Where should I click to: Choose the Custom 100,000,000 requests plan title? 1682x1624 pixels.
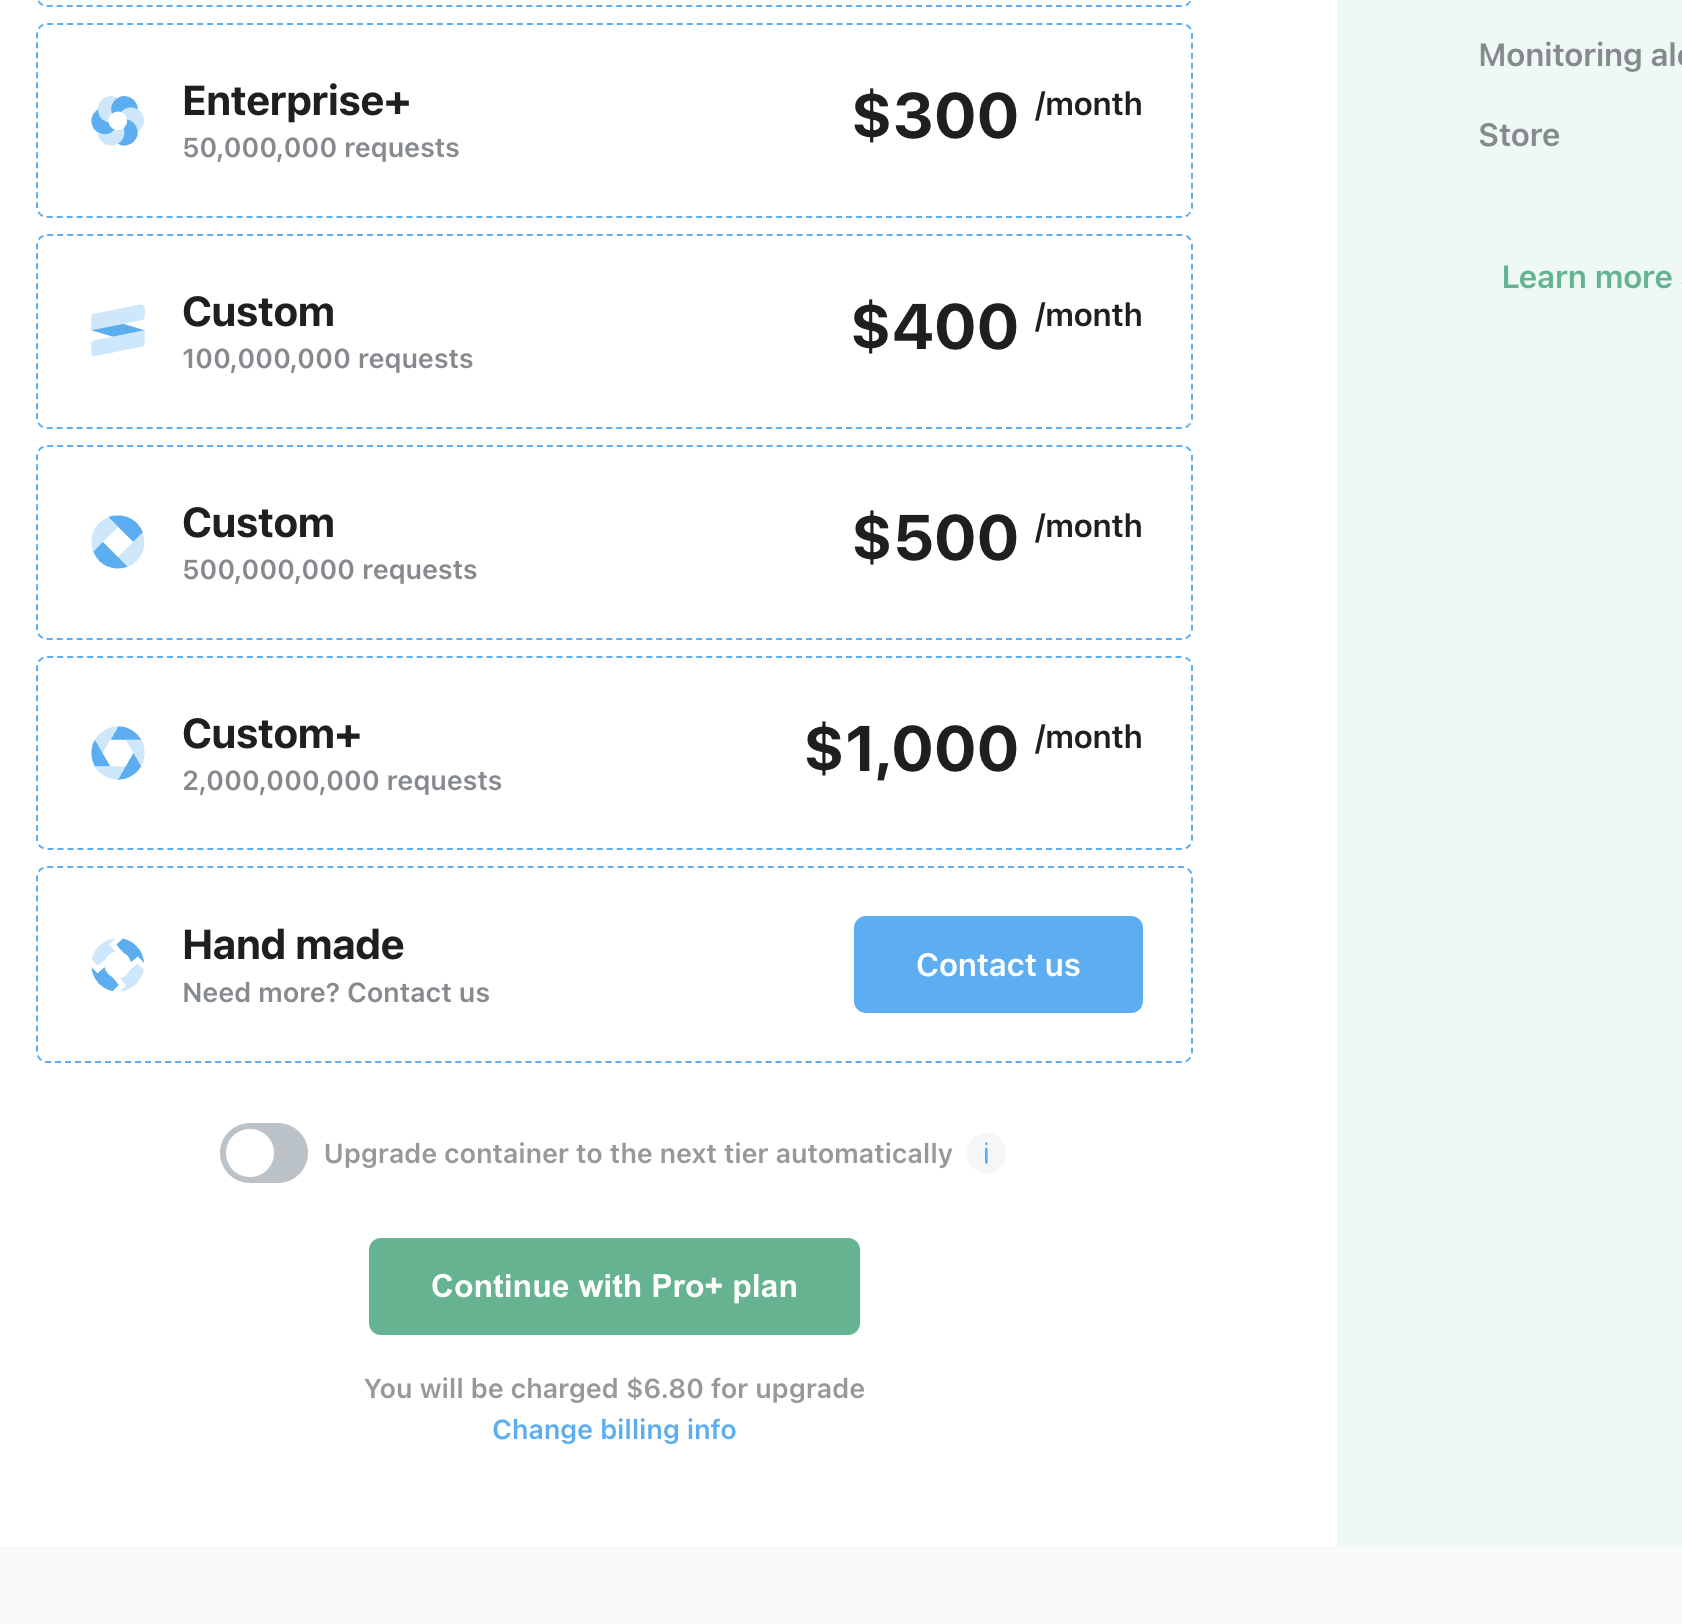coord(258,313)
